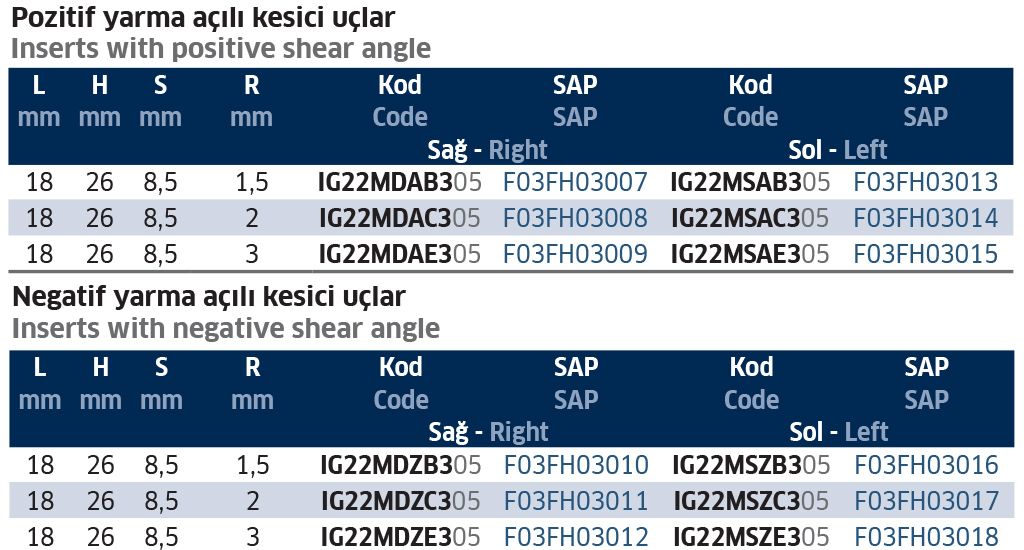Screen dimensions: 1024x550
Task: Click SAP code F03FH03016
Action: tap(927, 465)
